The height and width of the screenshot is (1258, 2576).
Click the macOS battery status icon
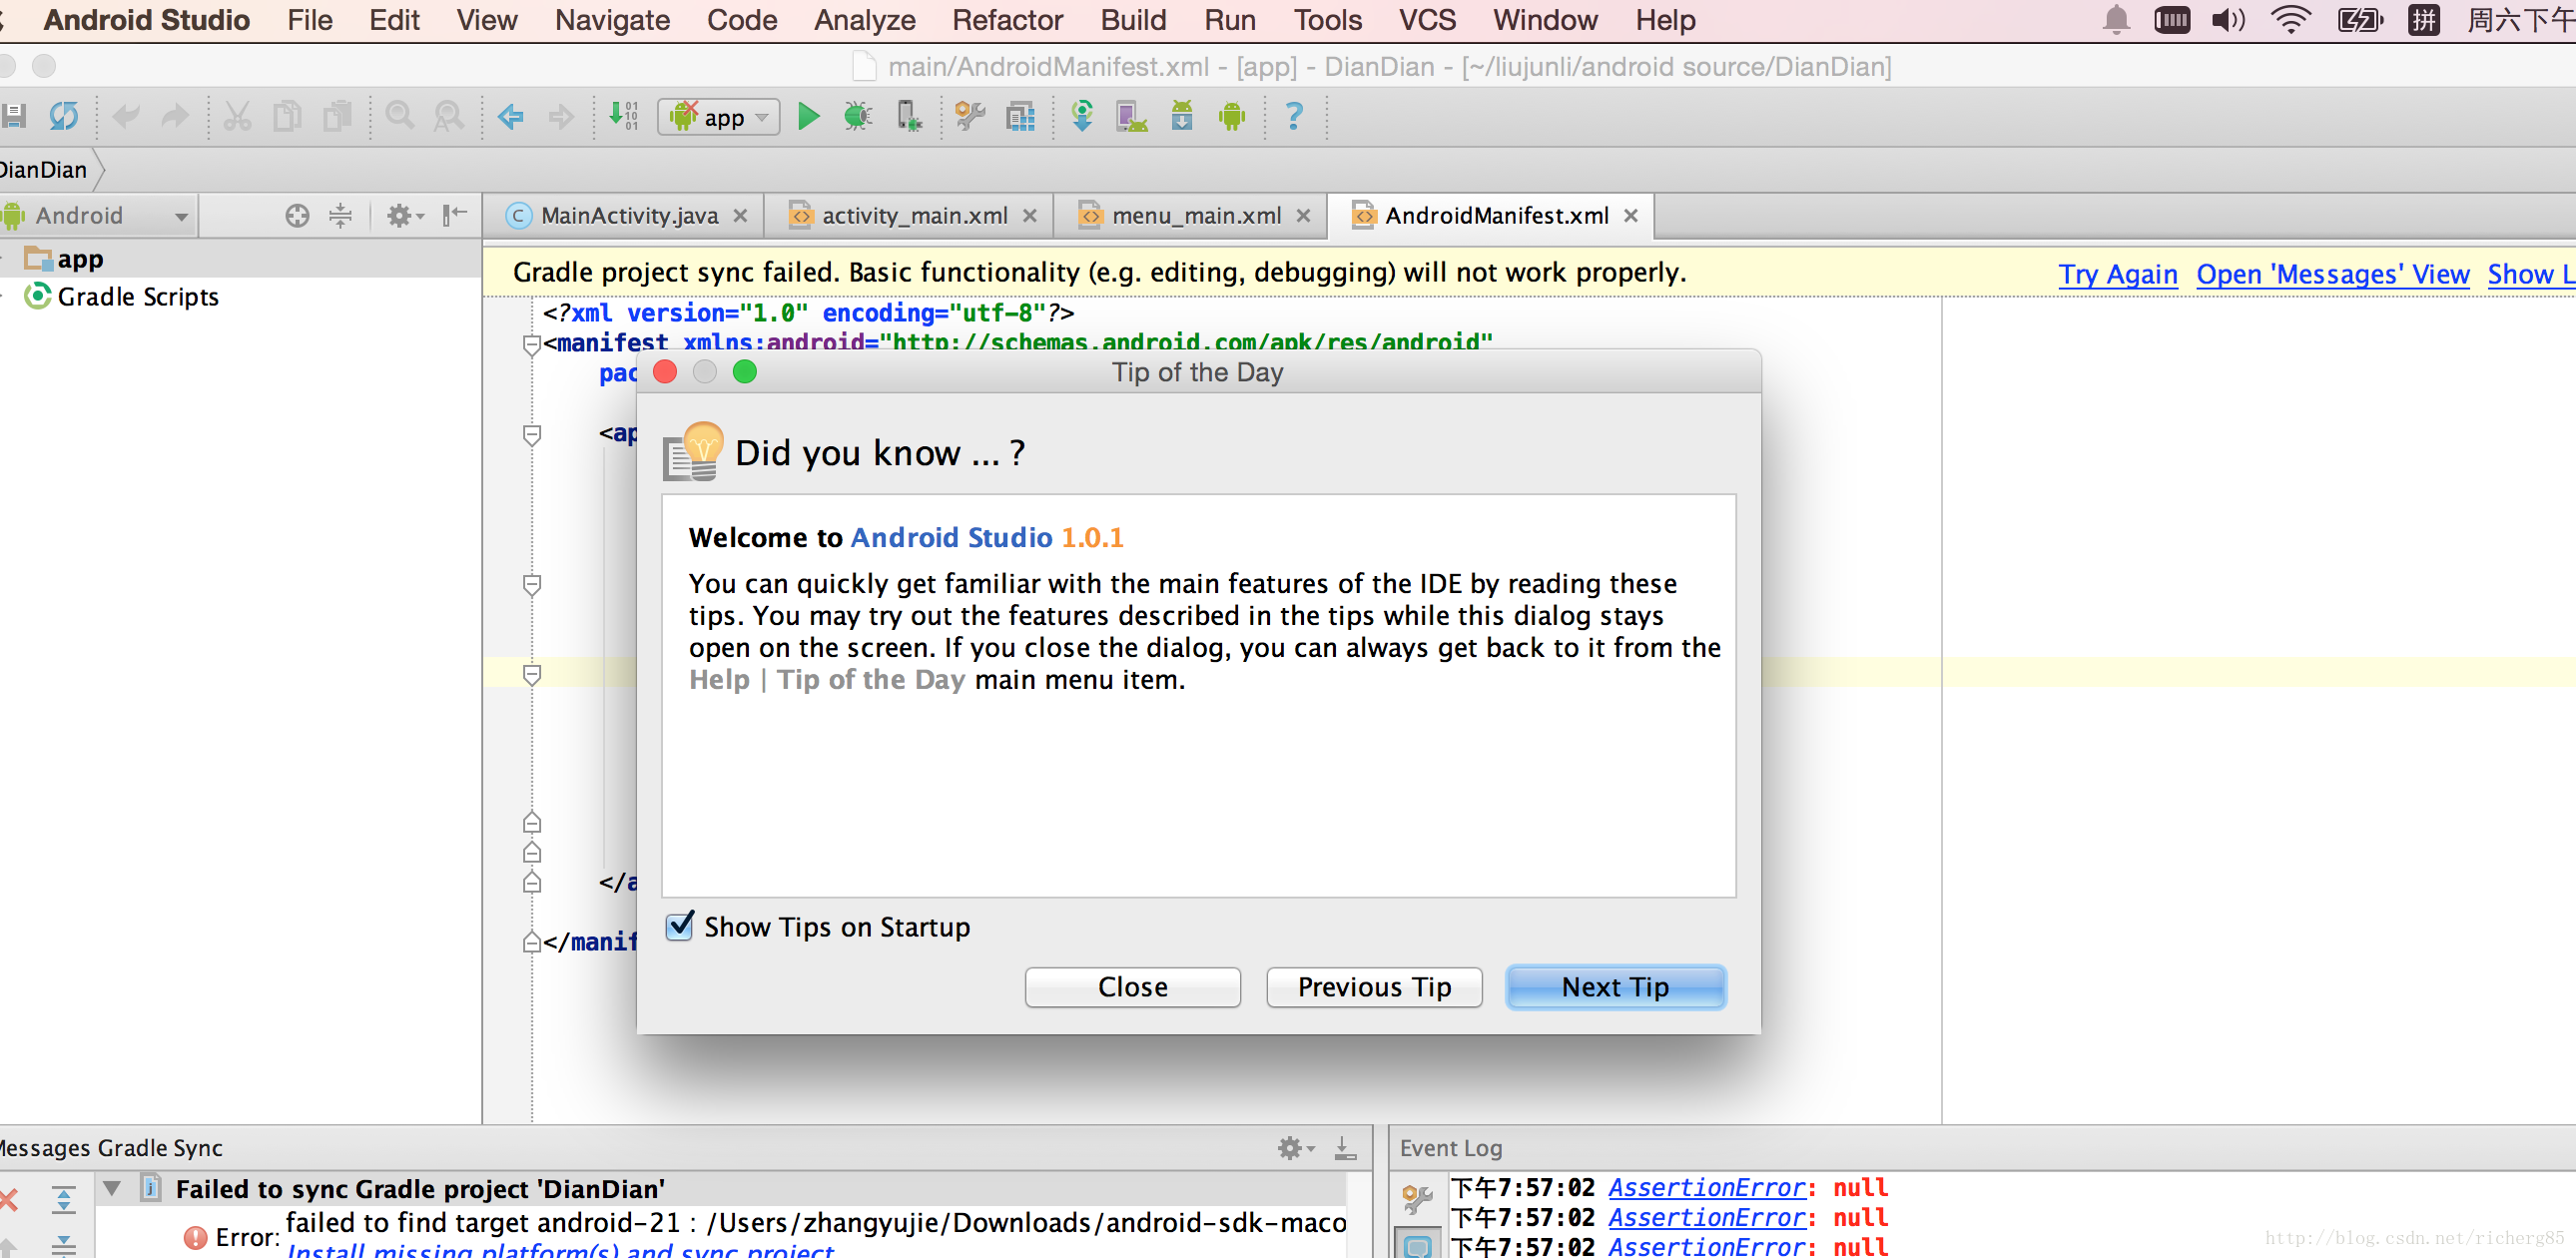[2360, 20]
